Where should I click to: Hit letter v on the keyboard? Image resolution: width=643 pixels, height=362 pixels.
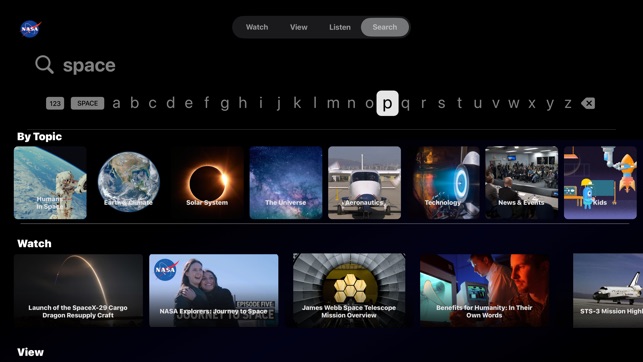496,103
